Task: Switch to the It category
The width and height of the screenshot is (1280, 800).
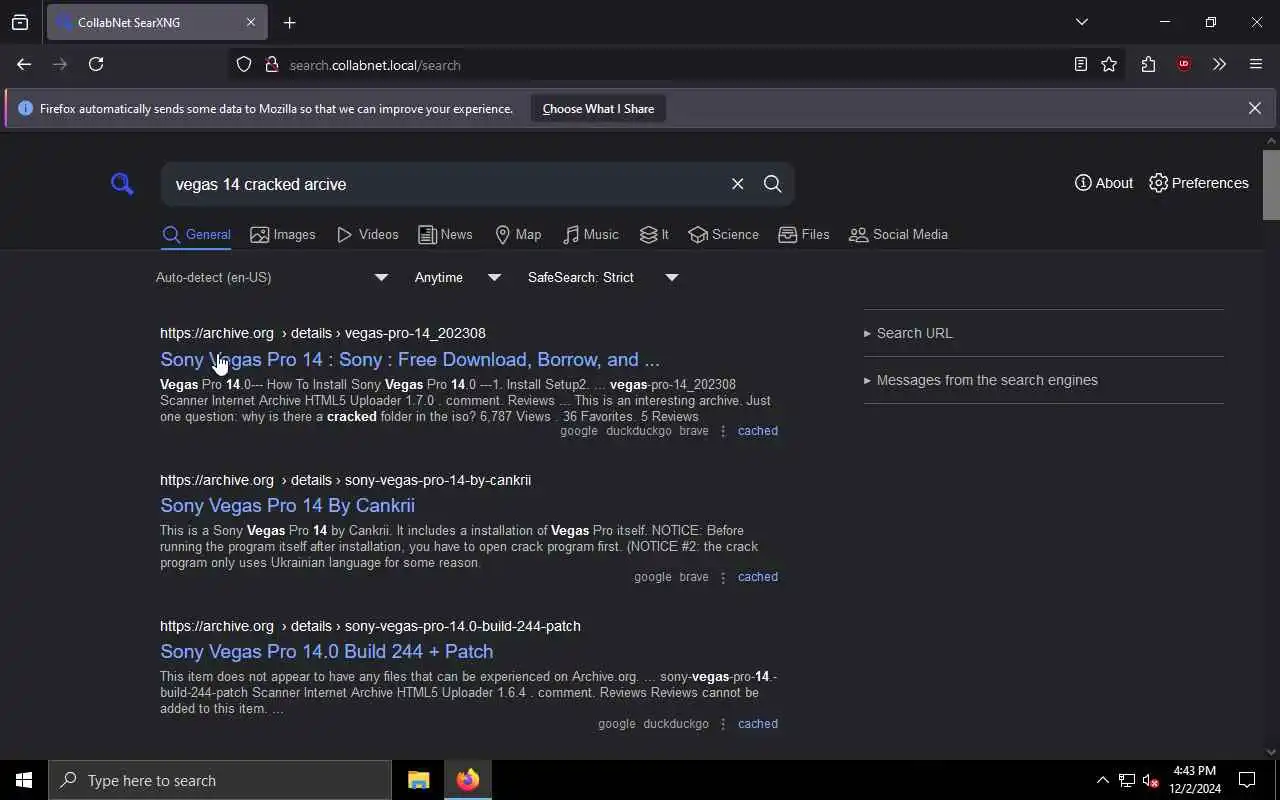Action: [654, 234]
